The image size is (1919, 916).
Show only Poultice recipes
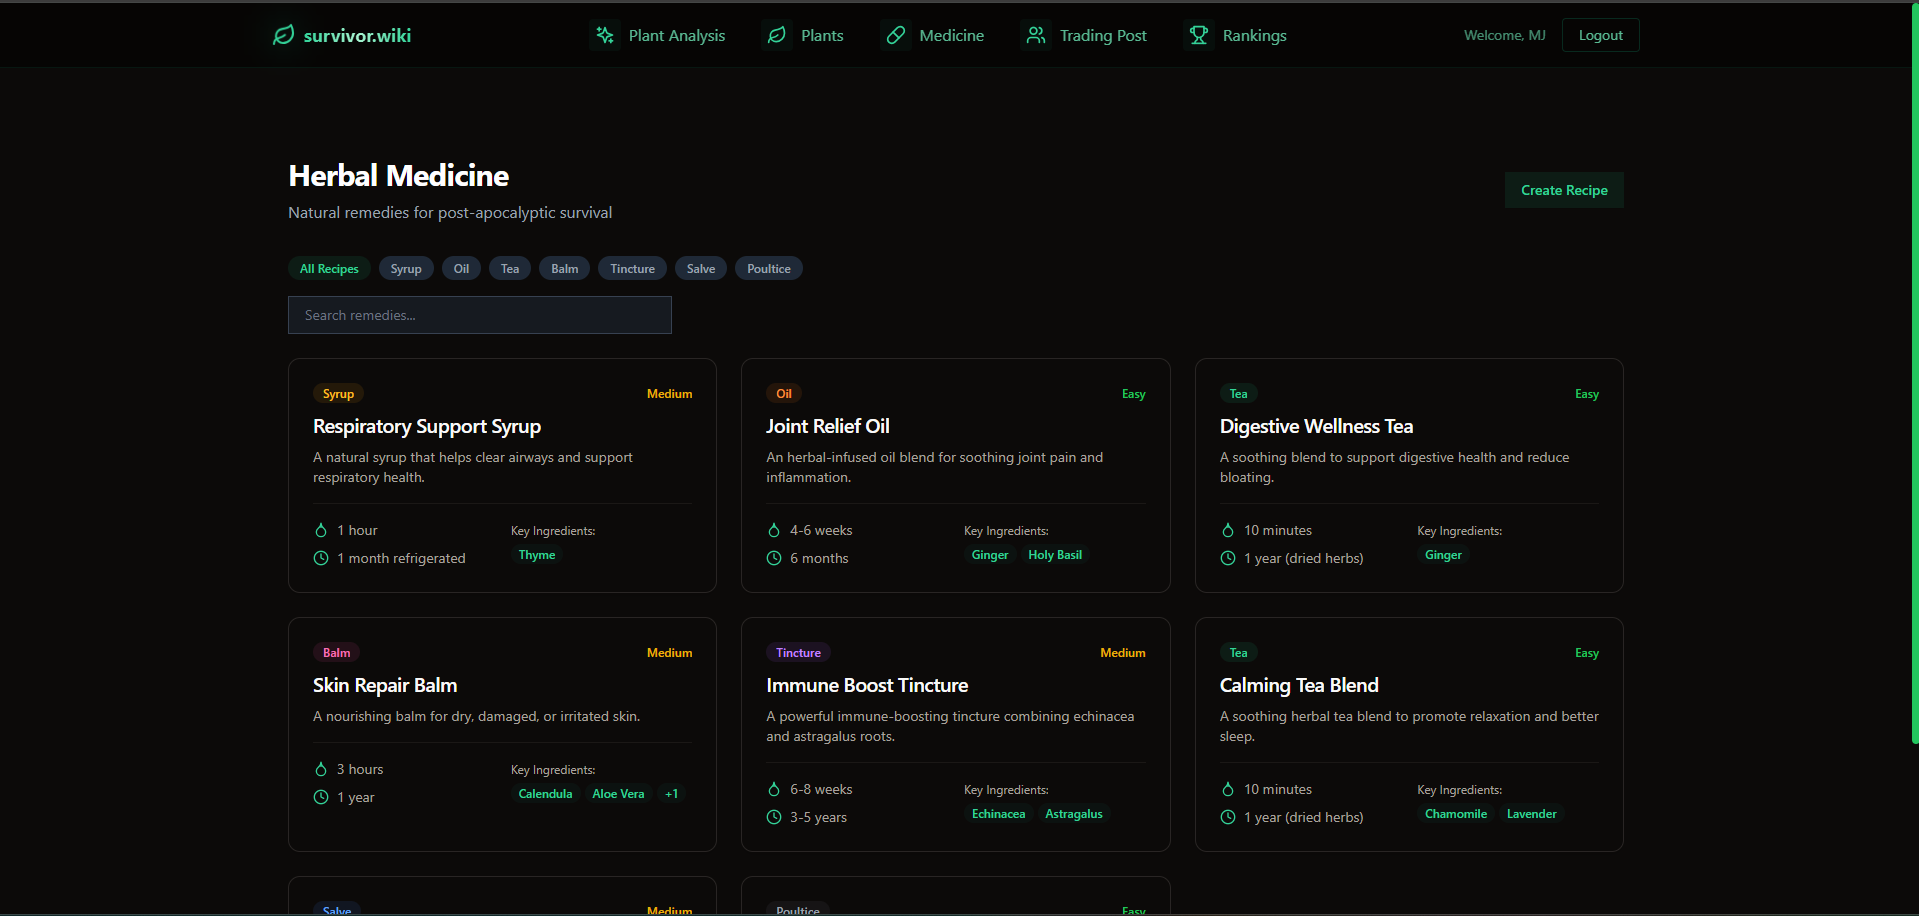(x=769, y=268)
